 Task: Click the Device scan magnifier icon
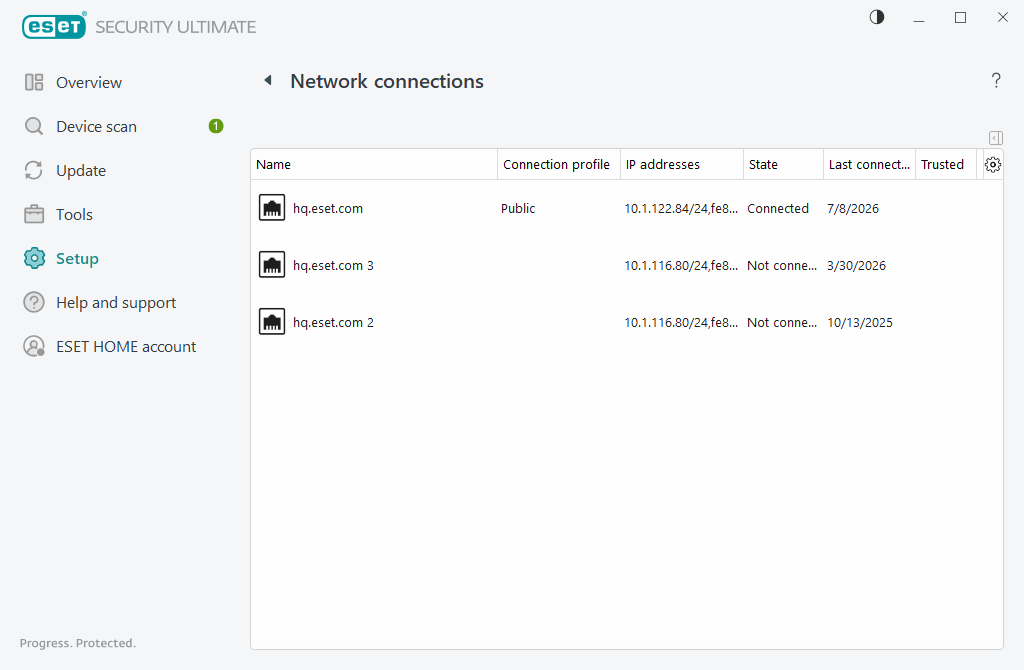click(x=34, y=126)
